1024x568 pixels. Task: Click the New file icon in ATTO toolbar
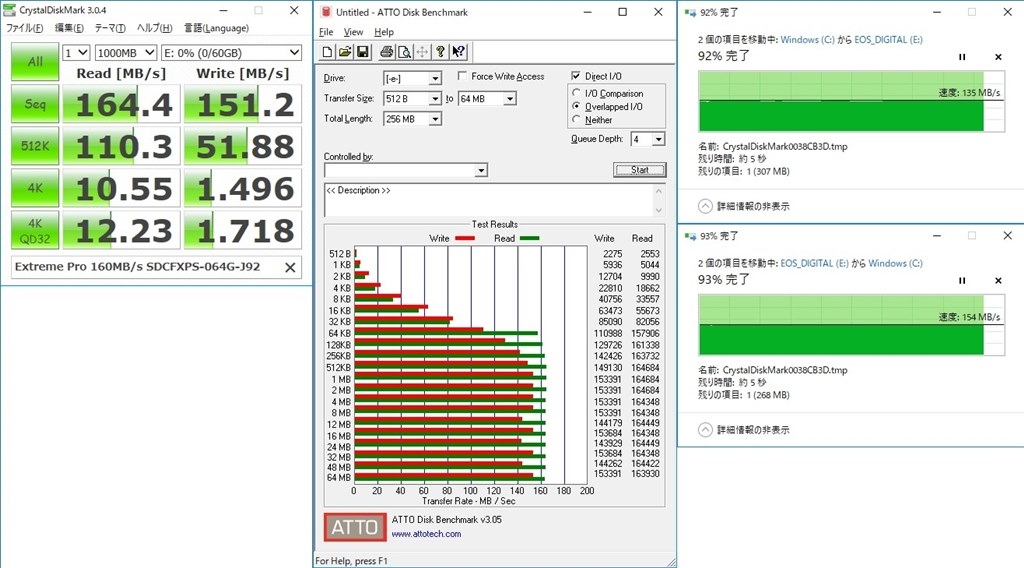pos(327,52)
